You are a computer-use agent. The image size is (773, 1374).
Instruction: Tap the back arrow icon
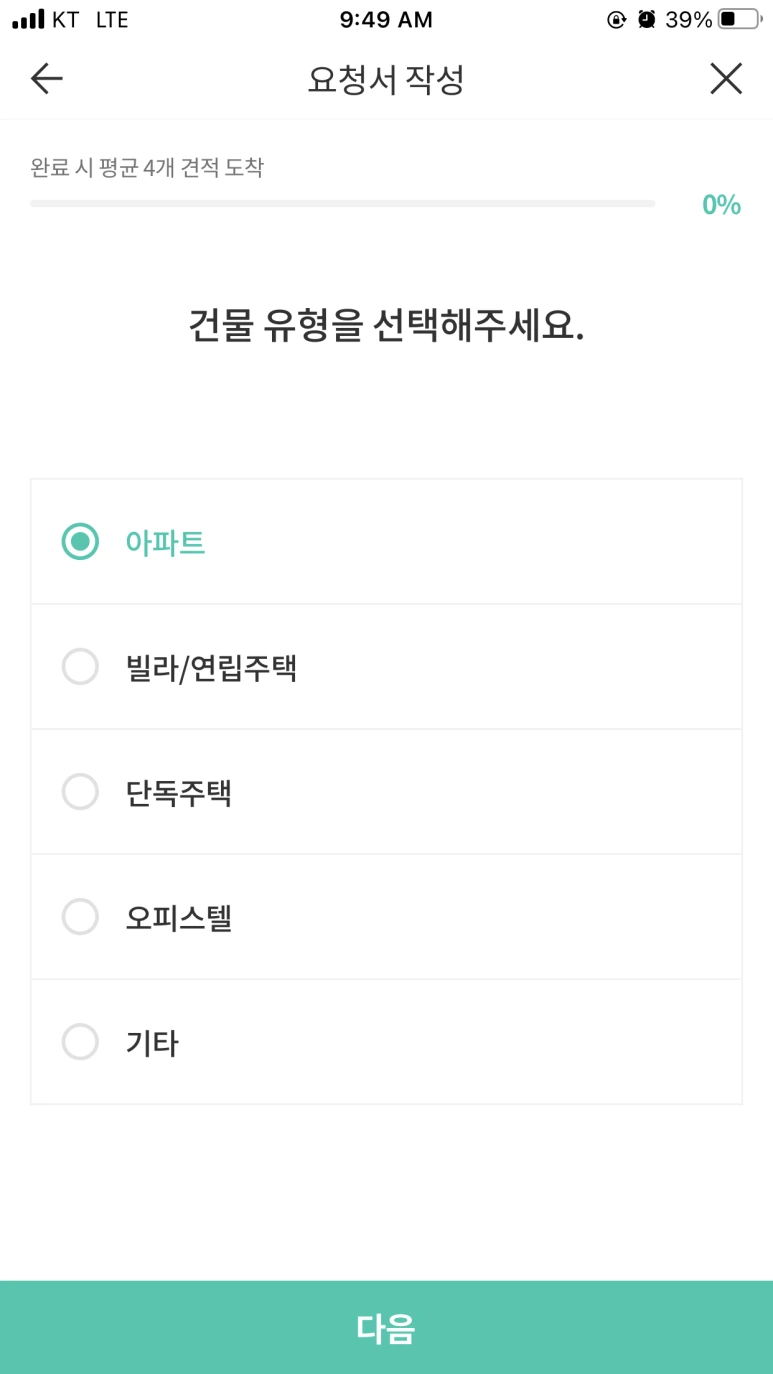pyautogui.click(x=47, y=79)
